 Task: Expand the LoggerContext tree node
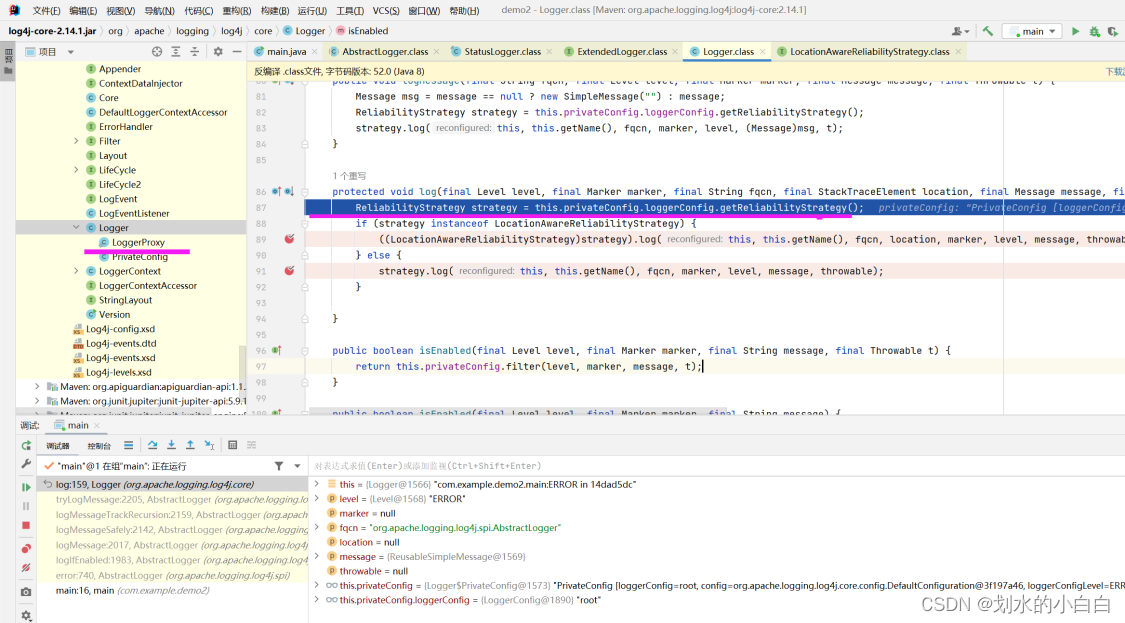(x=76, y=271)
